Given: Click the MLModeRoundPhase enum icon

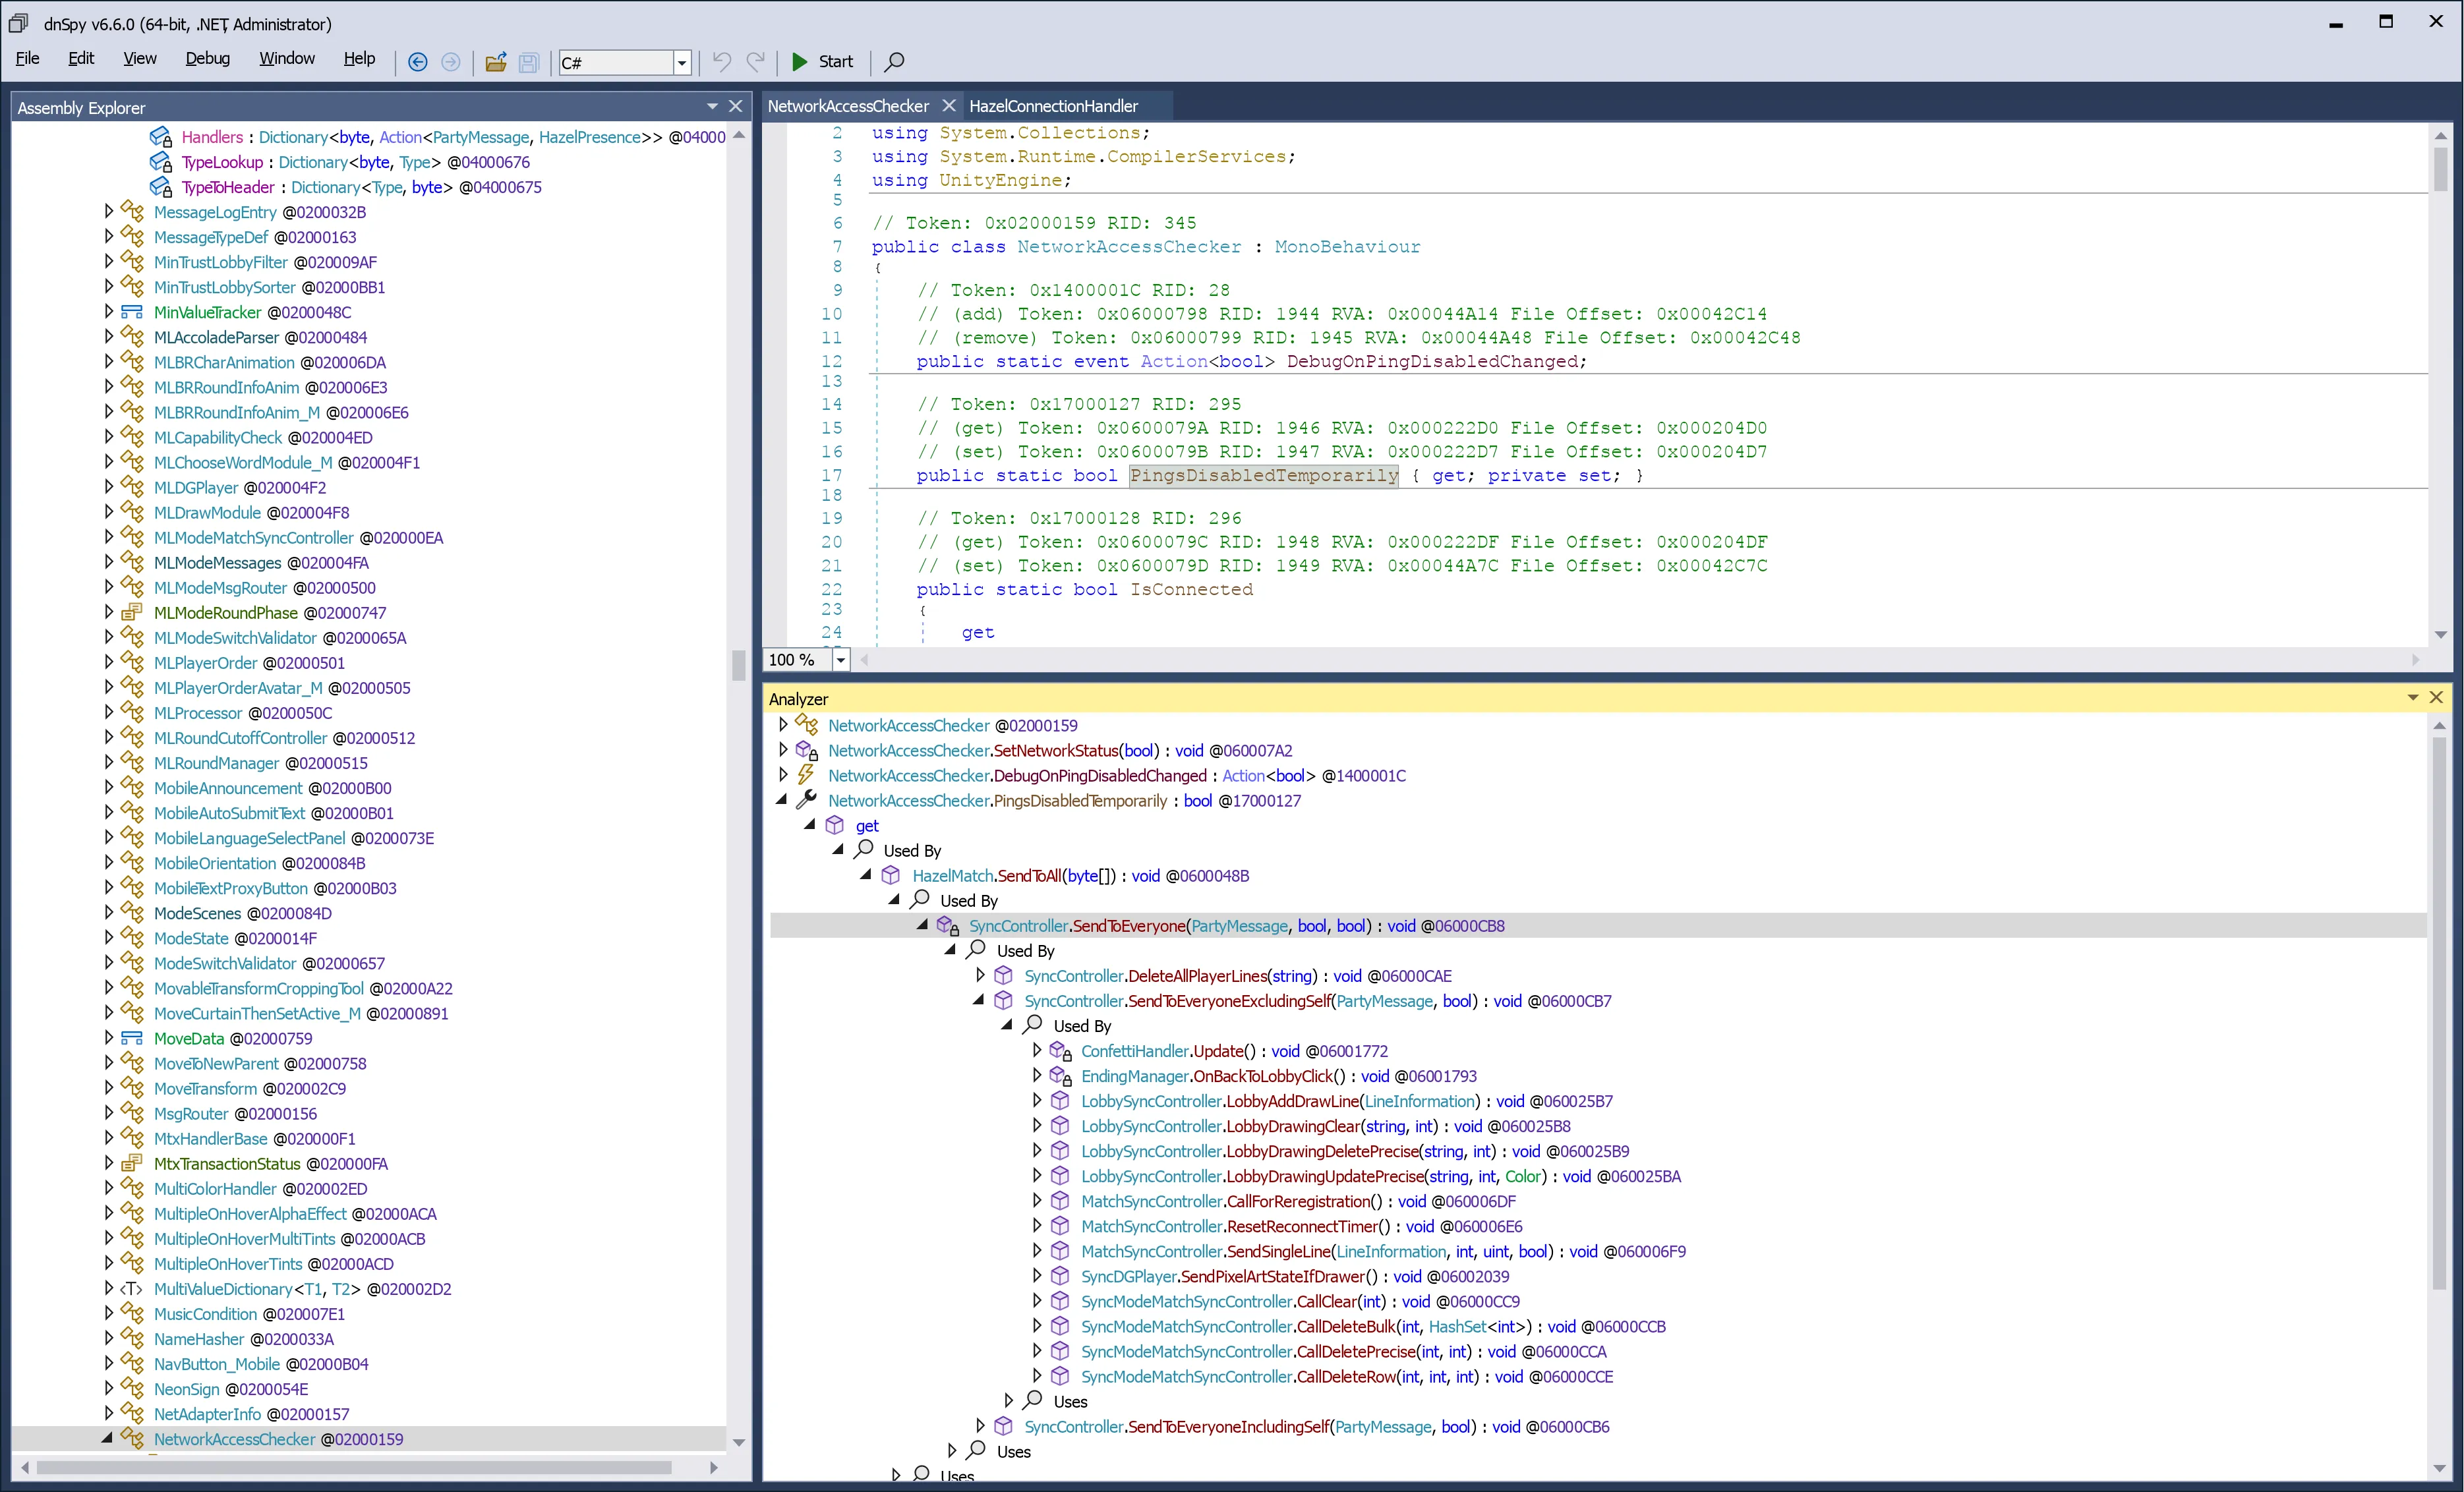Looking at the screenshot, I should coord(132,612).
